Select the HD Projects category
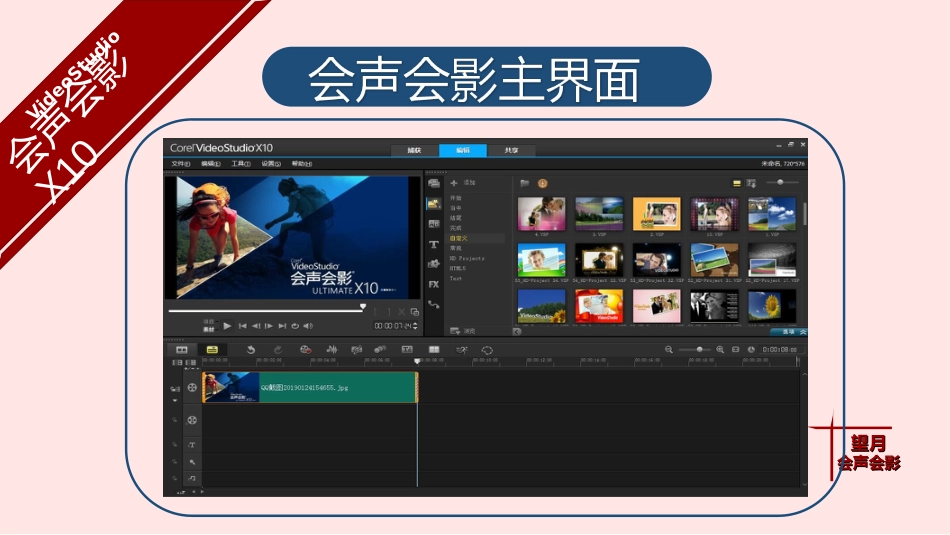The image size is (950, 535). (467, 259)
